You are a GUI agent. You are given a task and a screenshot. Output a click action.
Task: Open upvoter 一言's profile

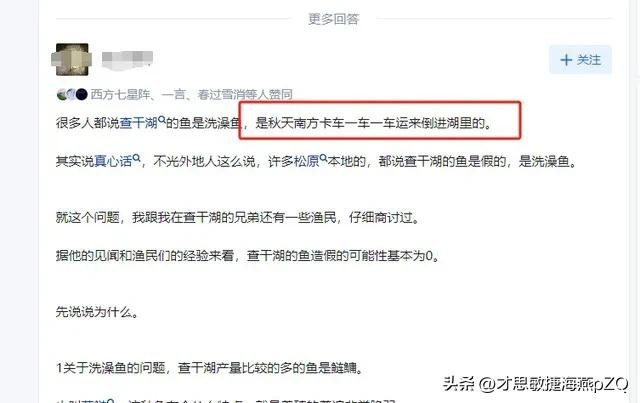[173, 94]
